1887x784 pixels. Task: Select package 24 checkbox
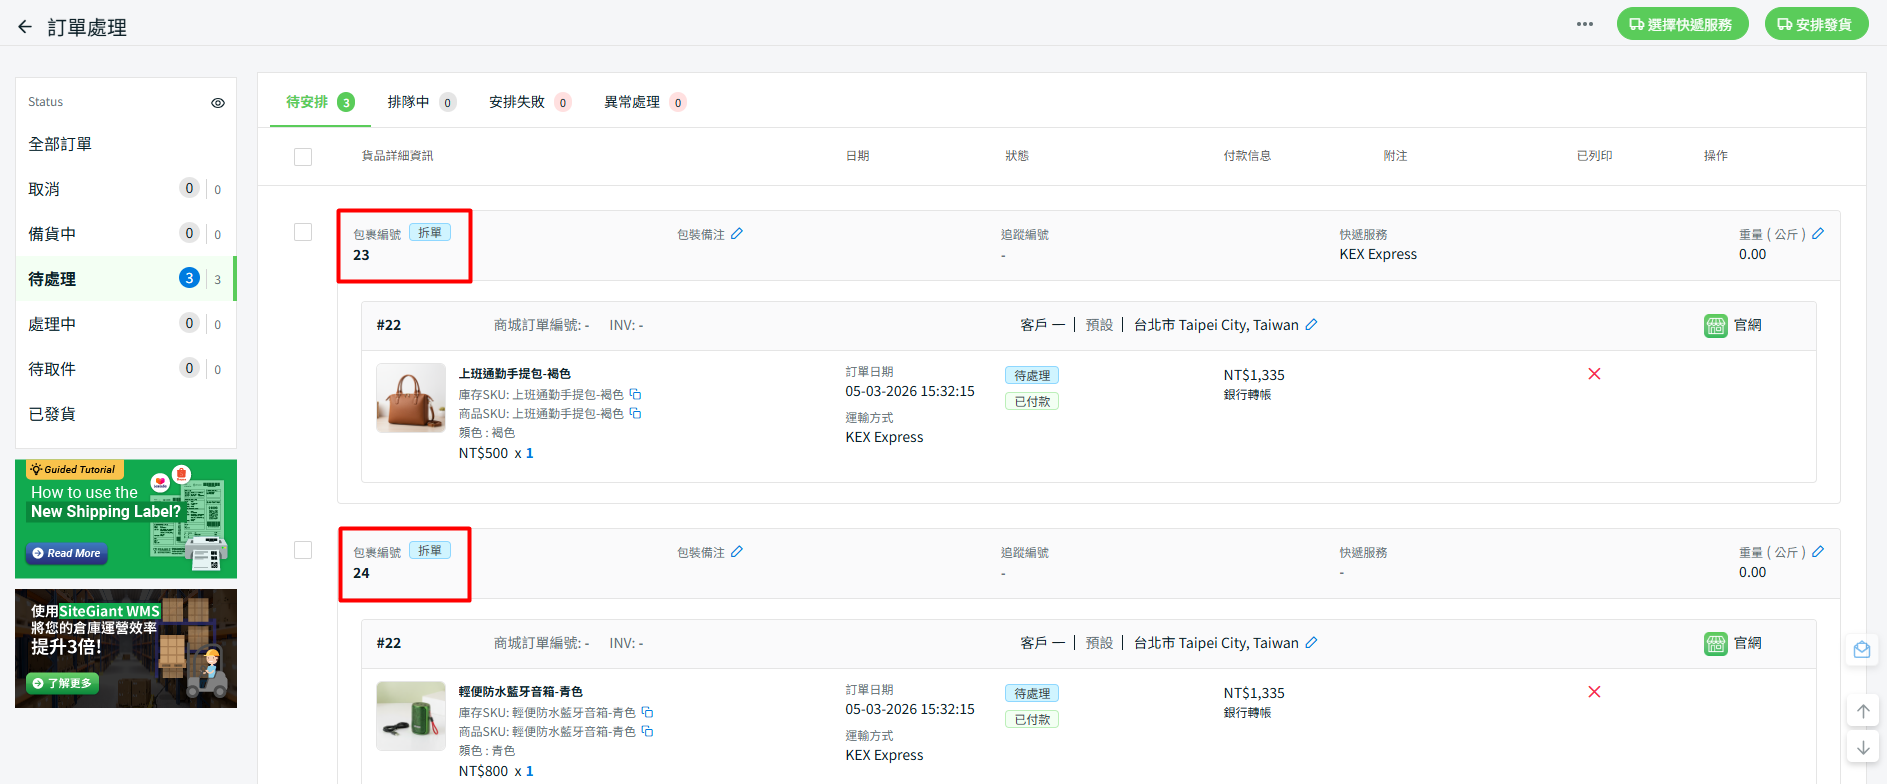303,550
